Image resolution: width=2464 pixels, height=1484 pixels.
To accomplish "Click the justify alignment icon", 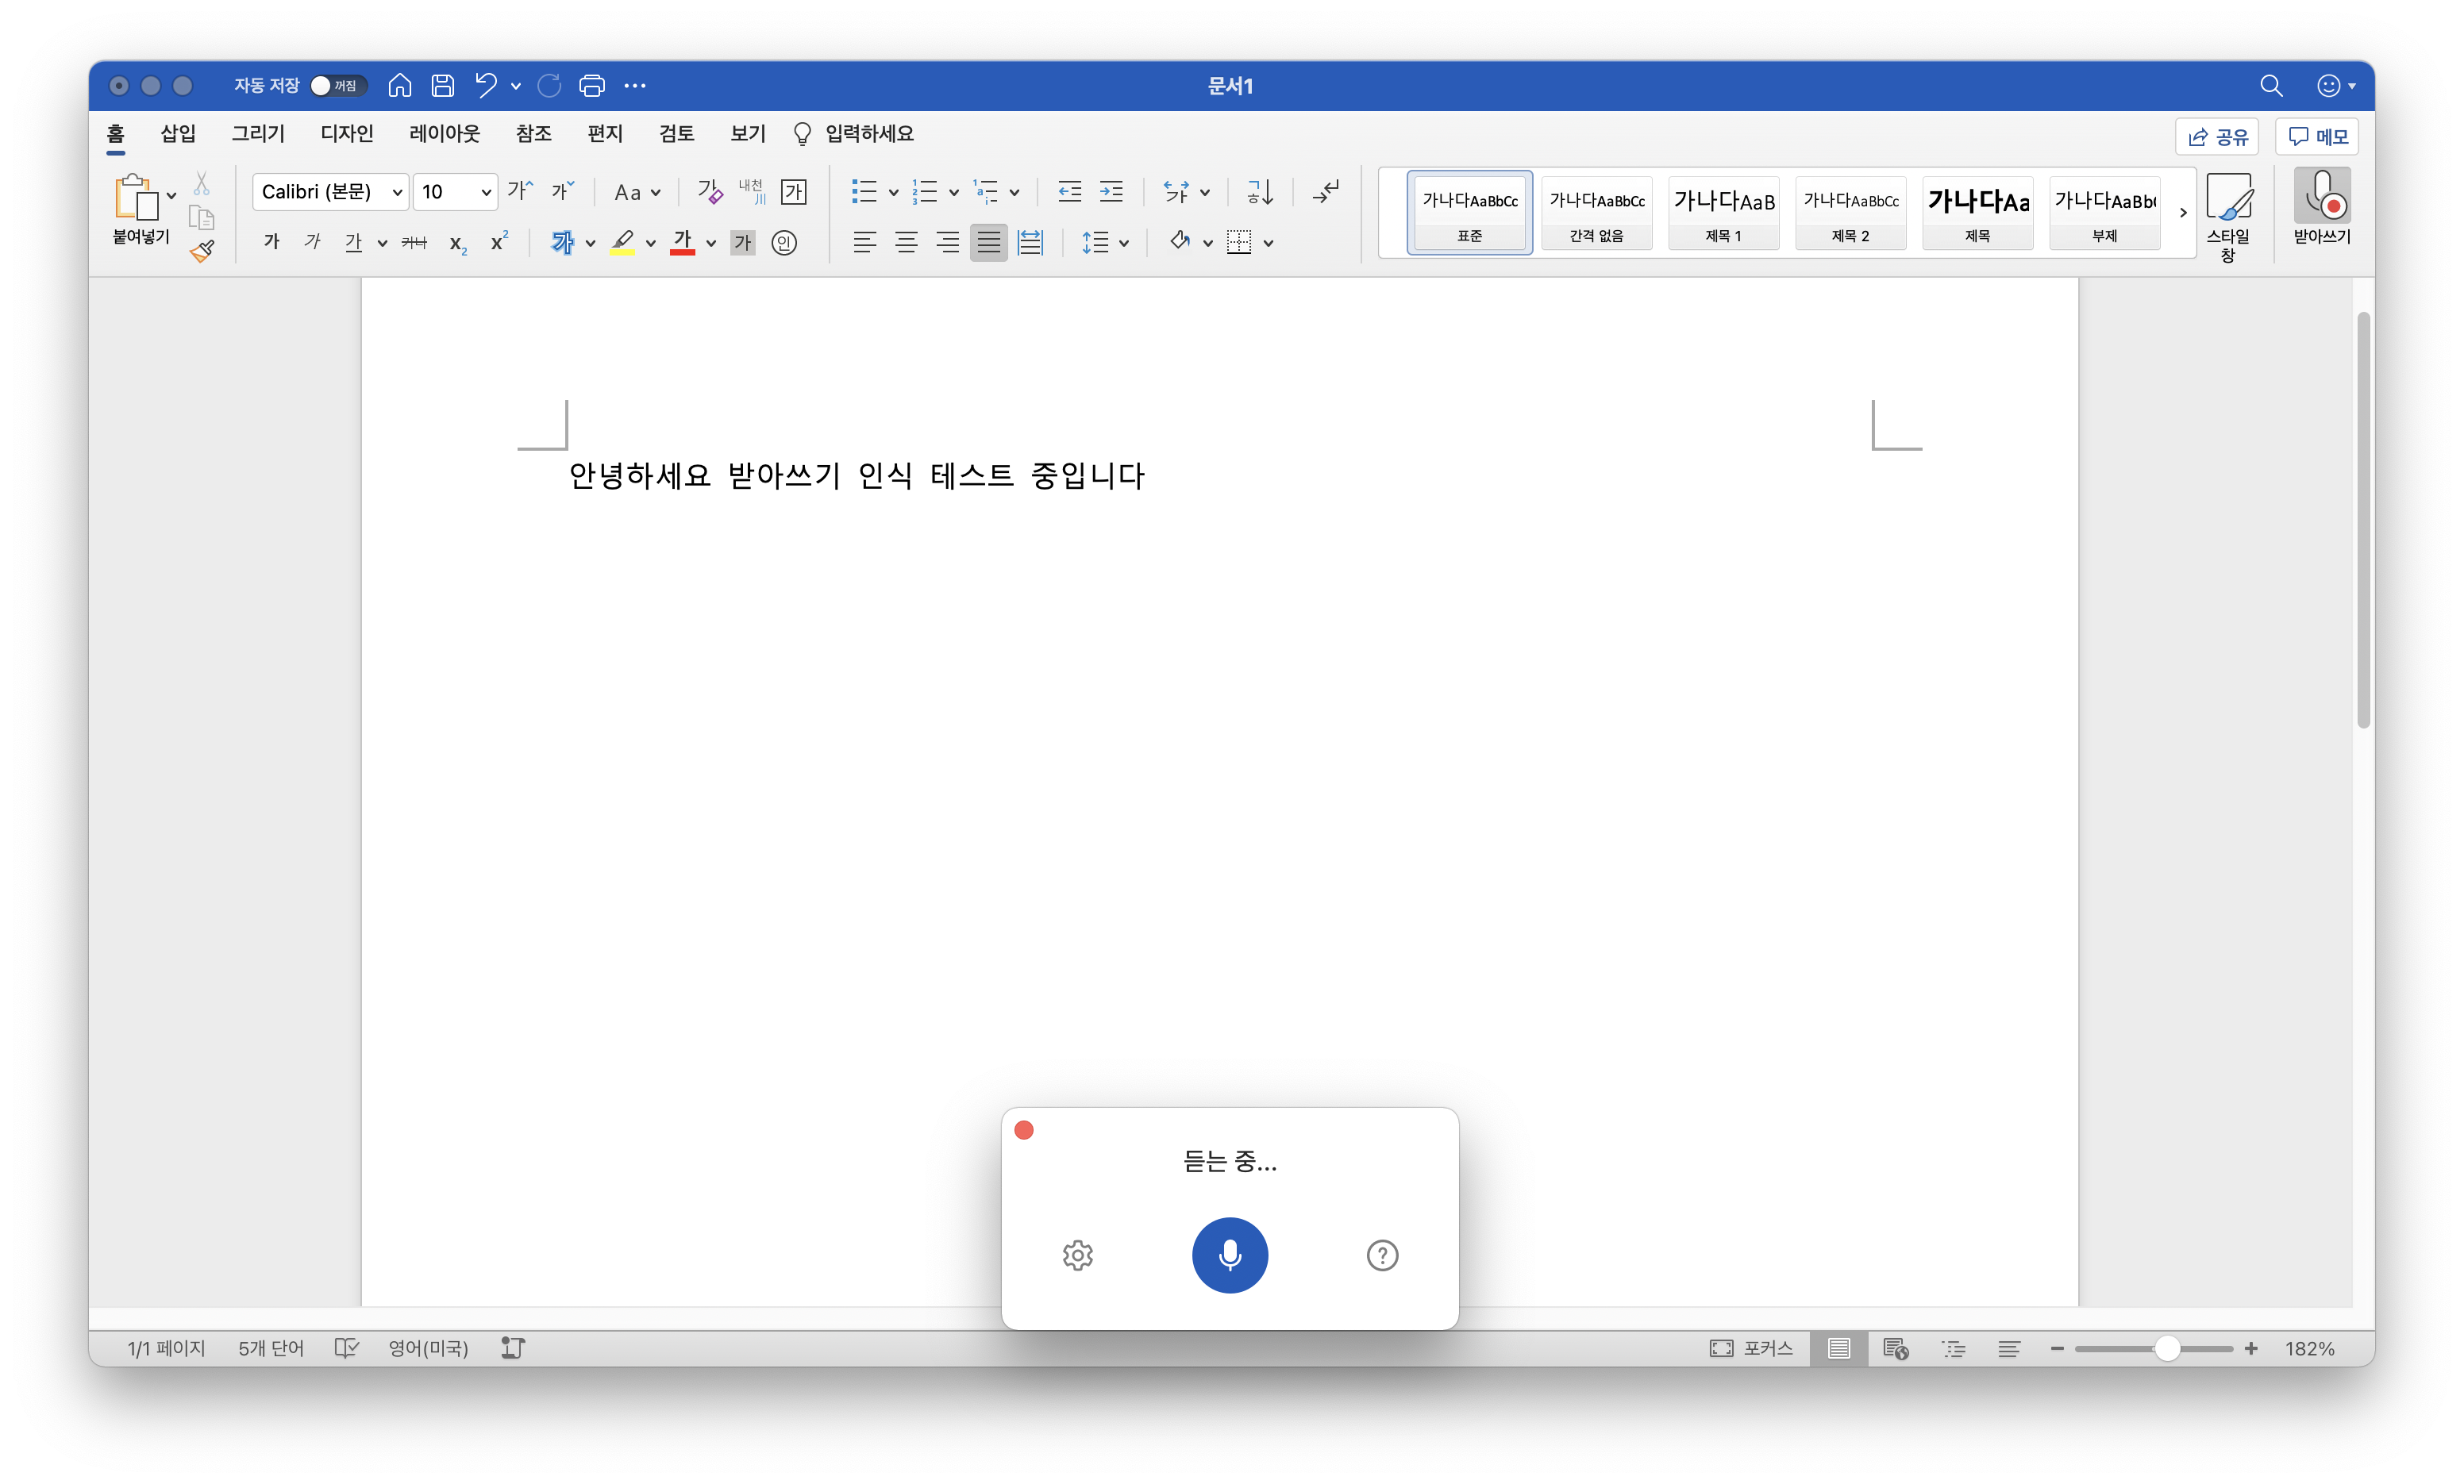I will coord(988,242).
